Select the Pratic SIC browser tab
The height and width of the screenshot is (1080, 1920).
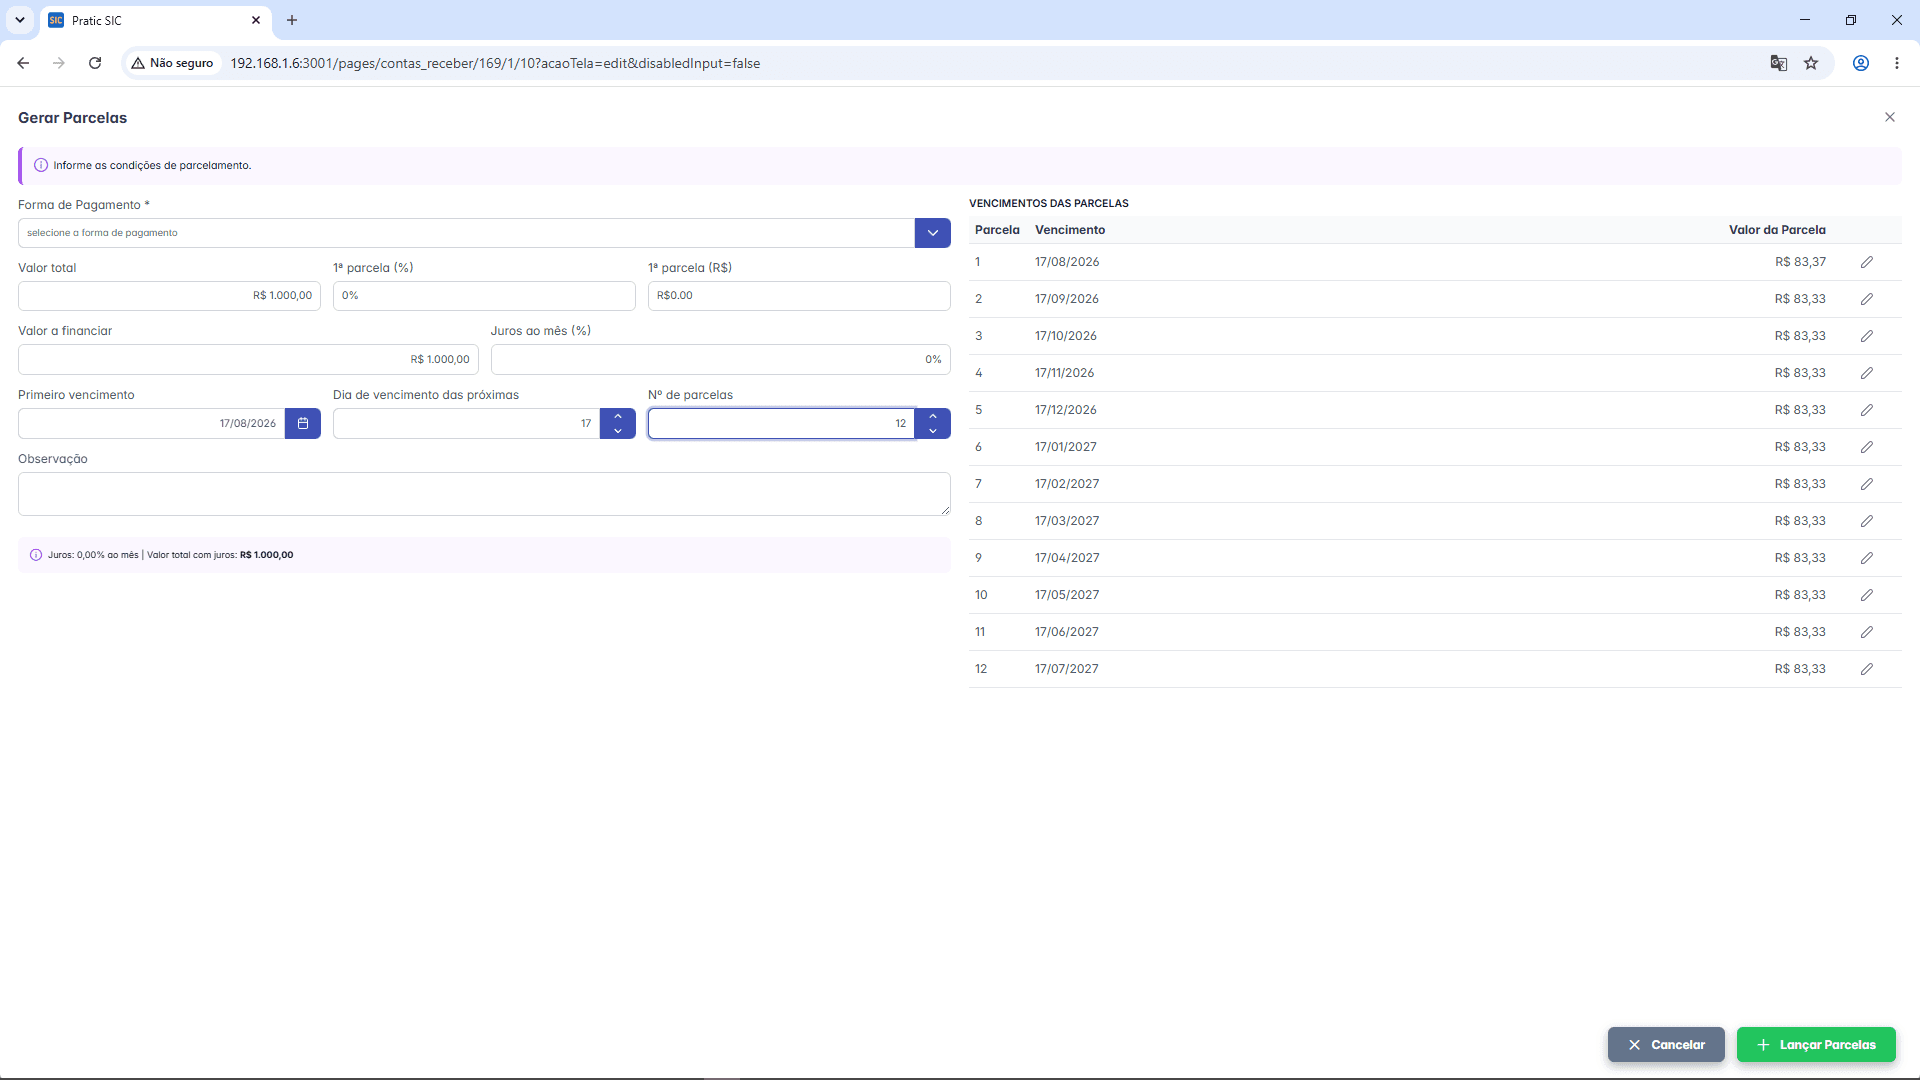click(x=155, y=20)
